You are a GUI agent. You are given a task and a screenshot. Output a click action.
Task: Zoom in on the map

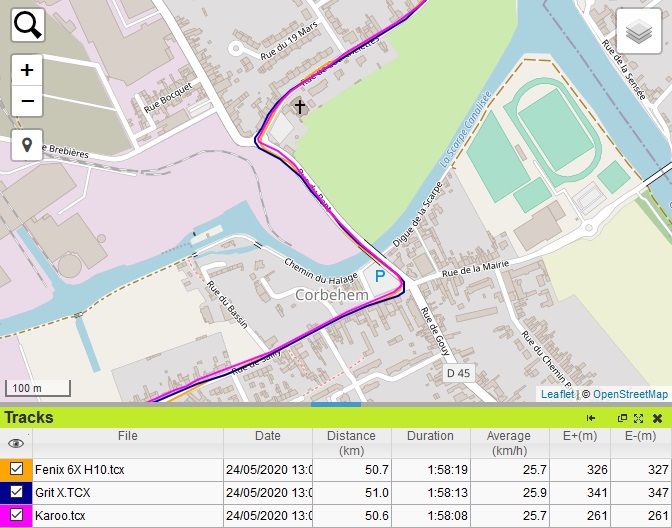tap(27, 70)
